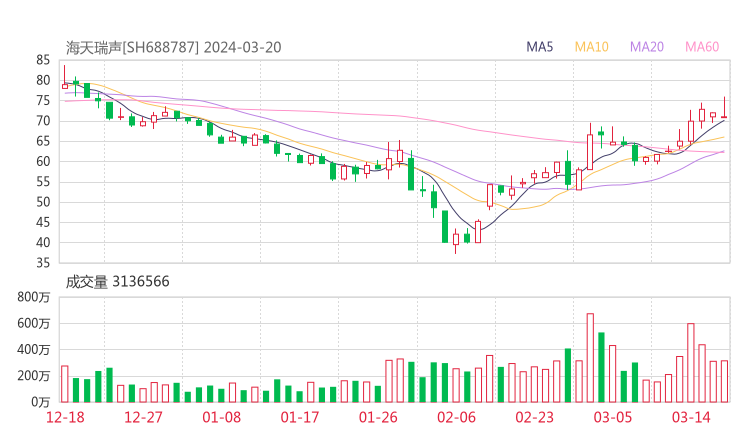This screenshot has width=740, height=440.
Task: Click the 800万 volume axis label
Action: [34, 297]
